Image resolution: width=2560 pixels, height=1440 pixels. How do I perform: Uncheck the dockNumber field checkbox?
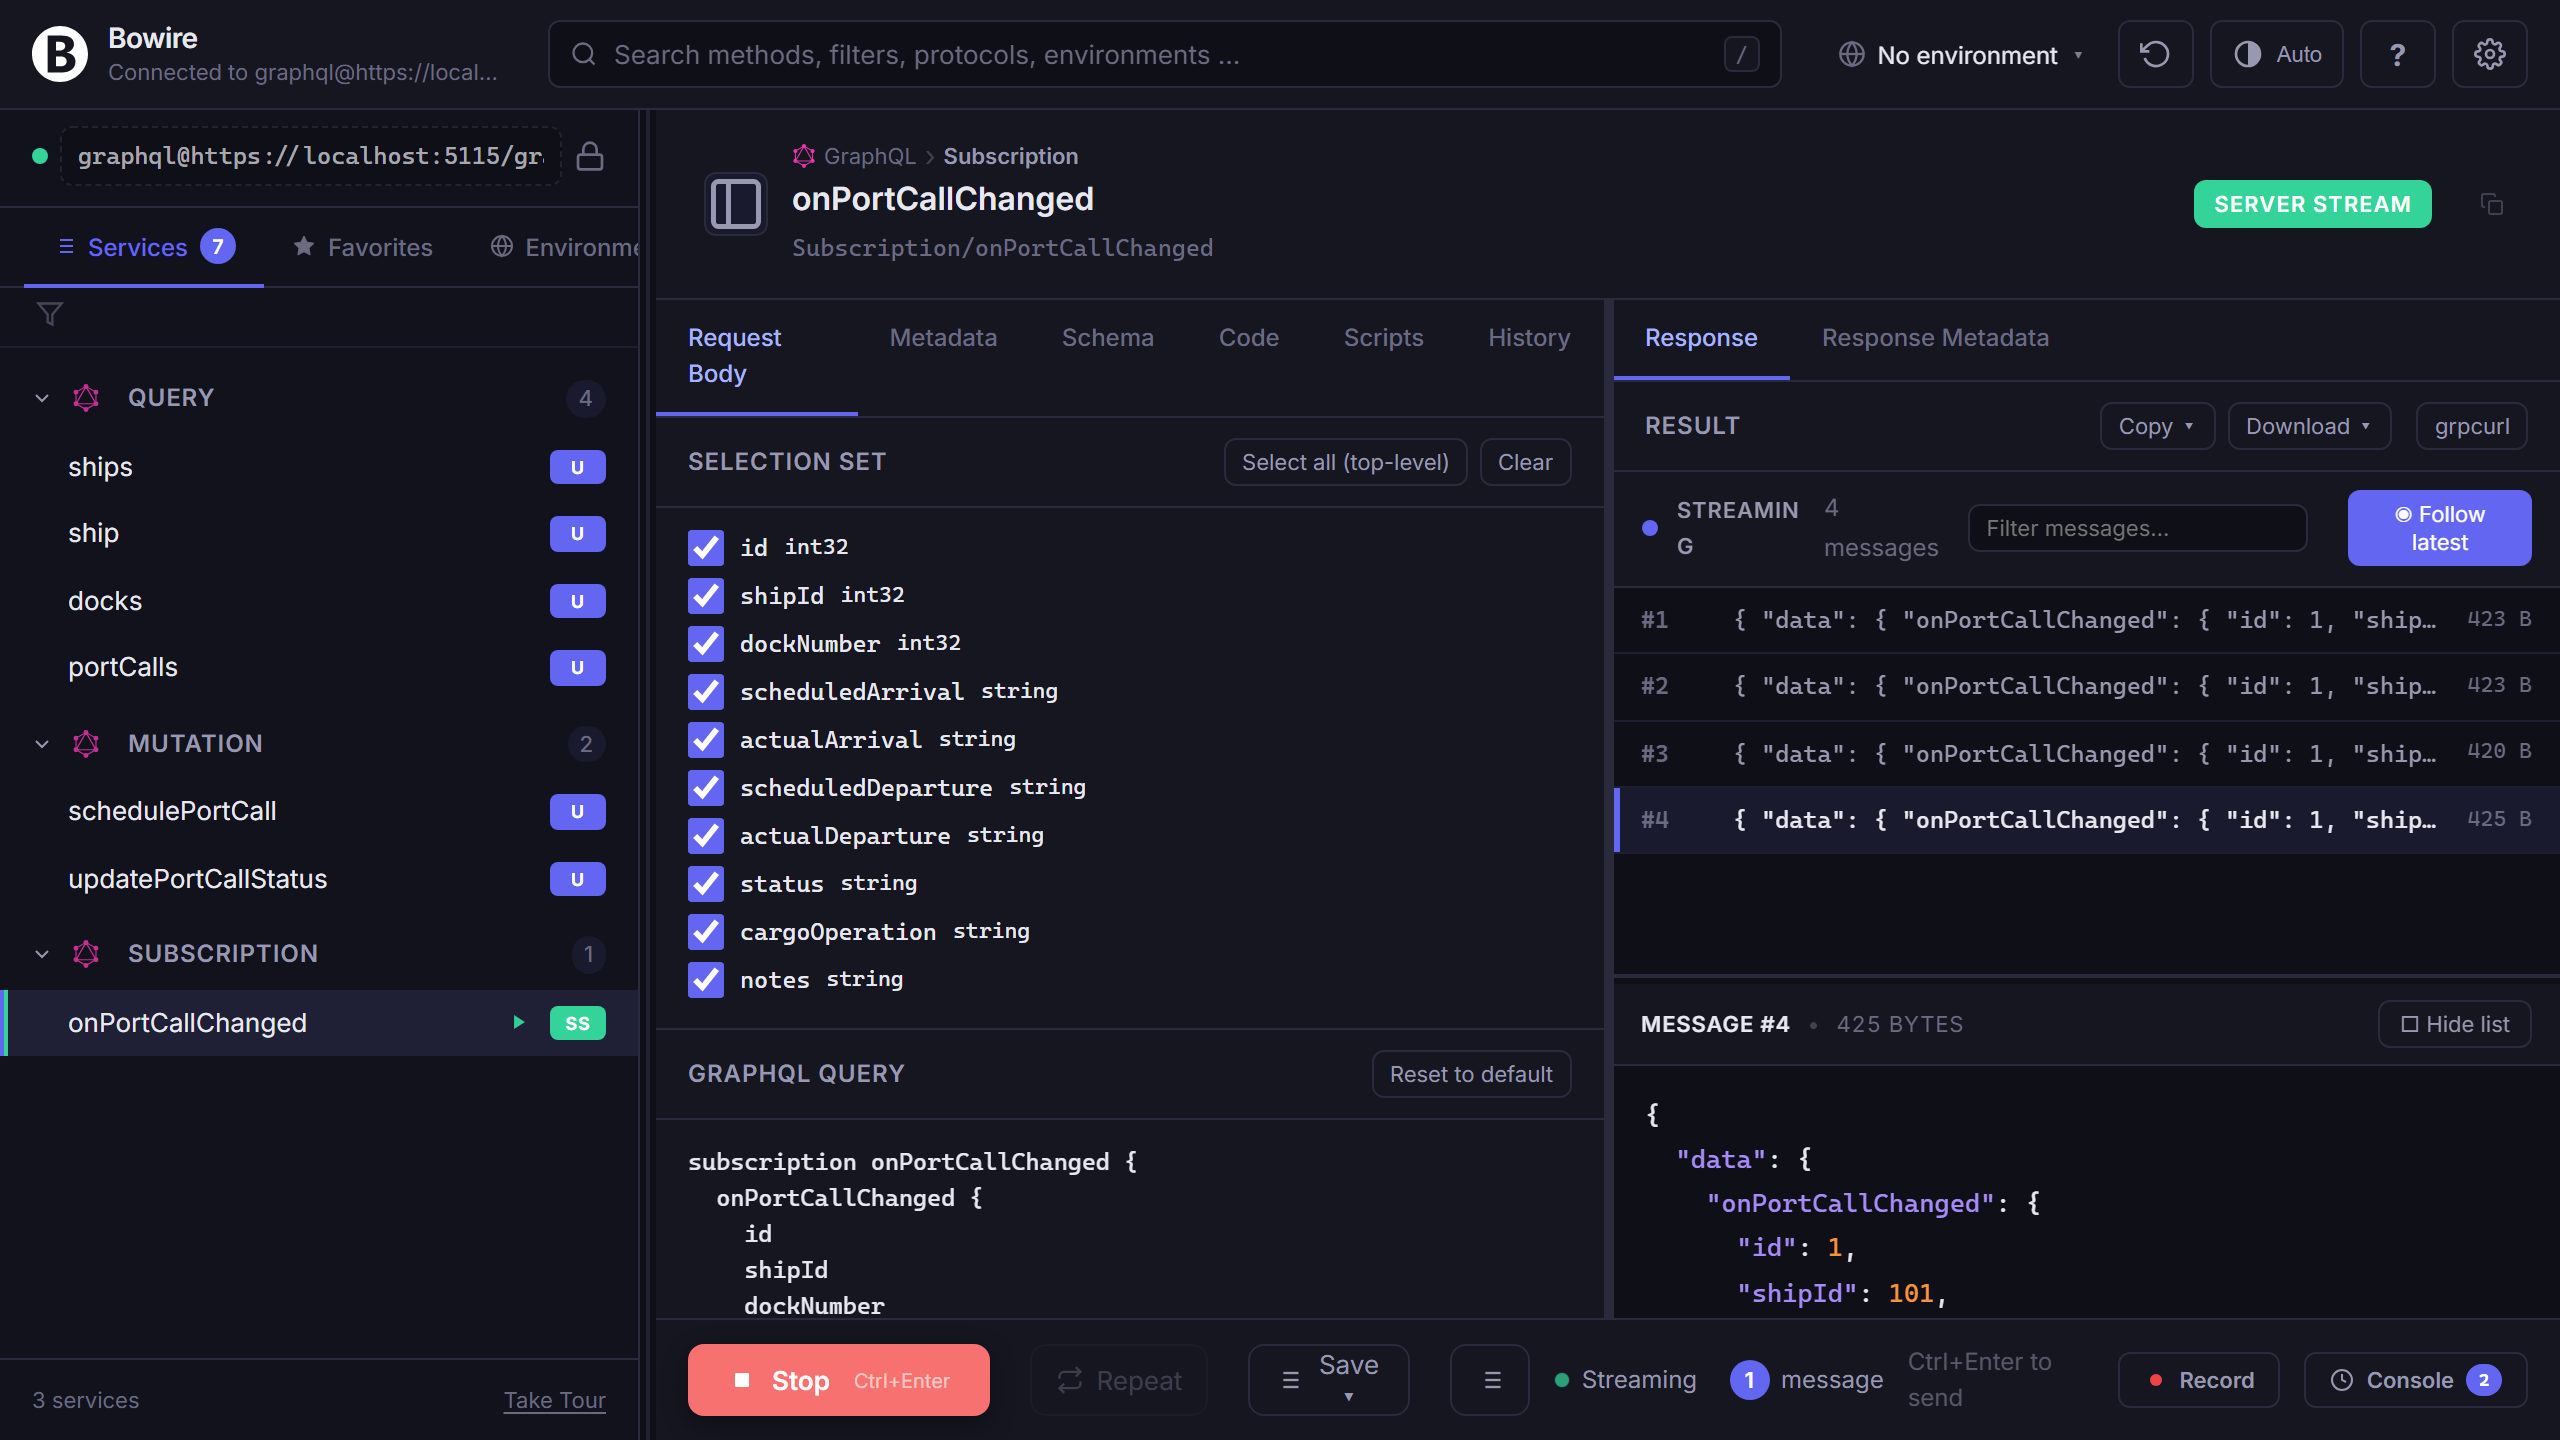pyautogui.click(x=705, y=643)
